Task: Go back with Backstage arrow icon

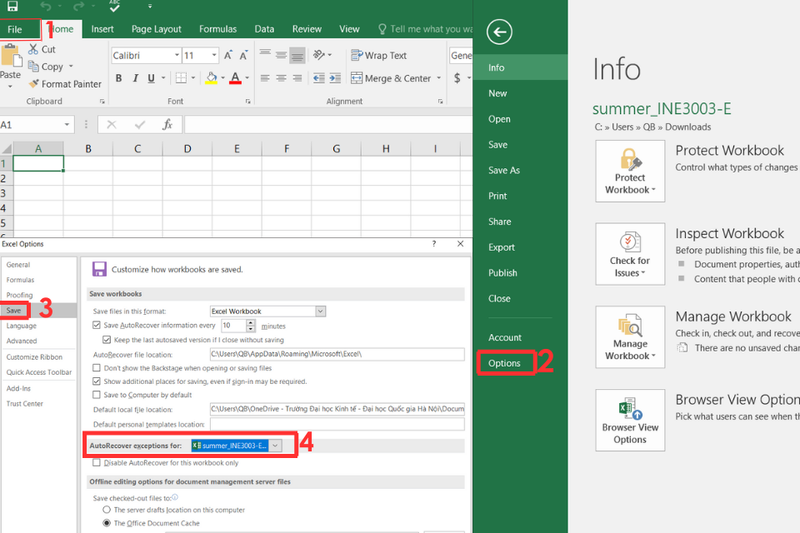Action: 499,32
